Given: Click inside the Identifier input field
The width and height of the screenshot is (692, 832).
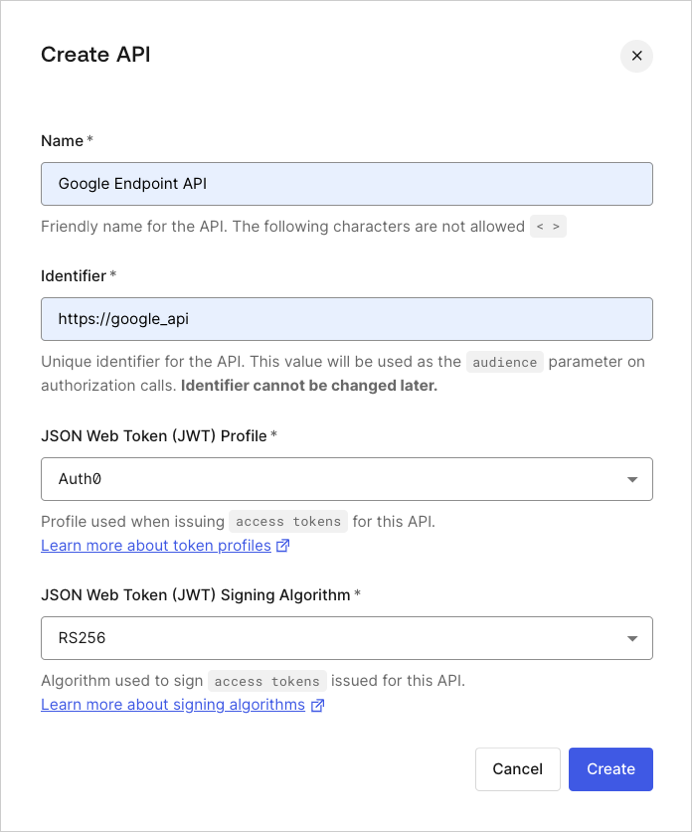Looking at the screenshot, I should pyautogui.click(x=346, y=319).
